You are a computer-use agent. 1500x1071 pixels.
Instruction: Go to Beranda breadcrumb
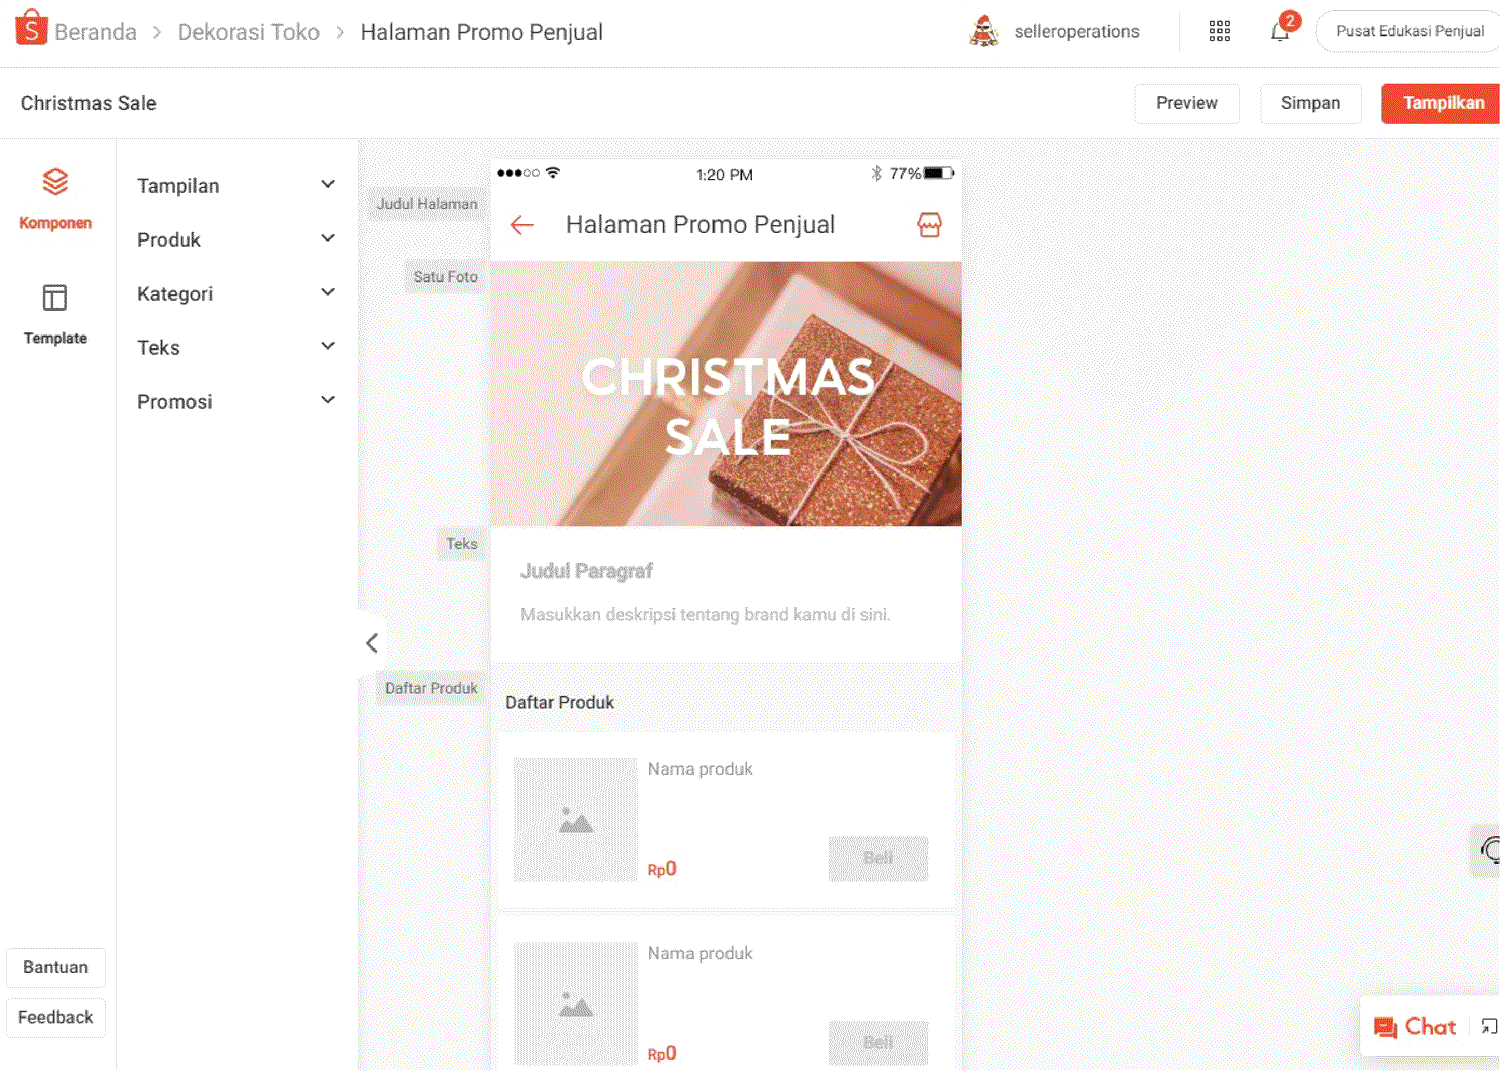95,32
